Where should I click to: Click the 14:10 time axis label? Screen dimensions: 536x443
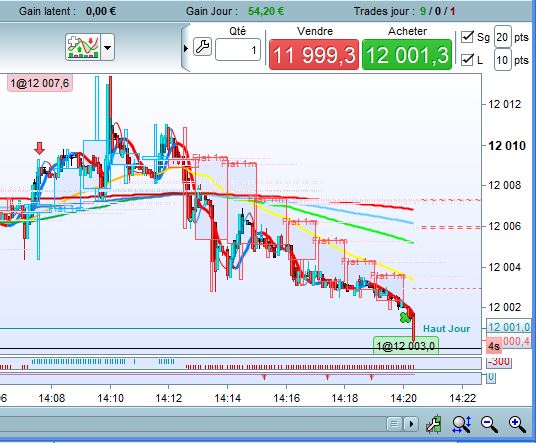(110, 398)
